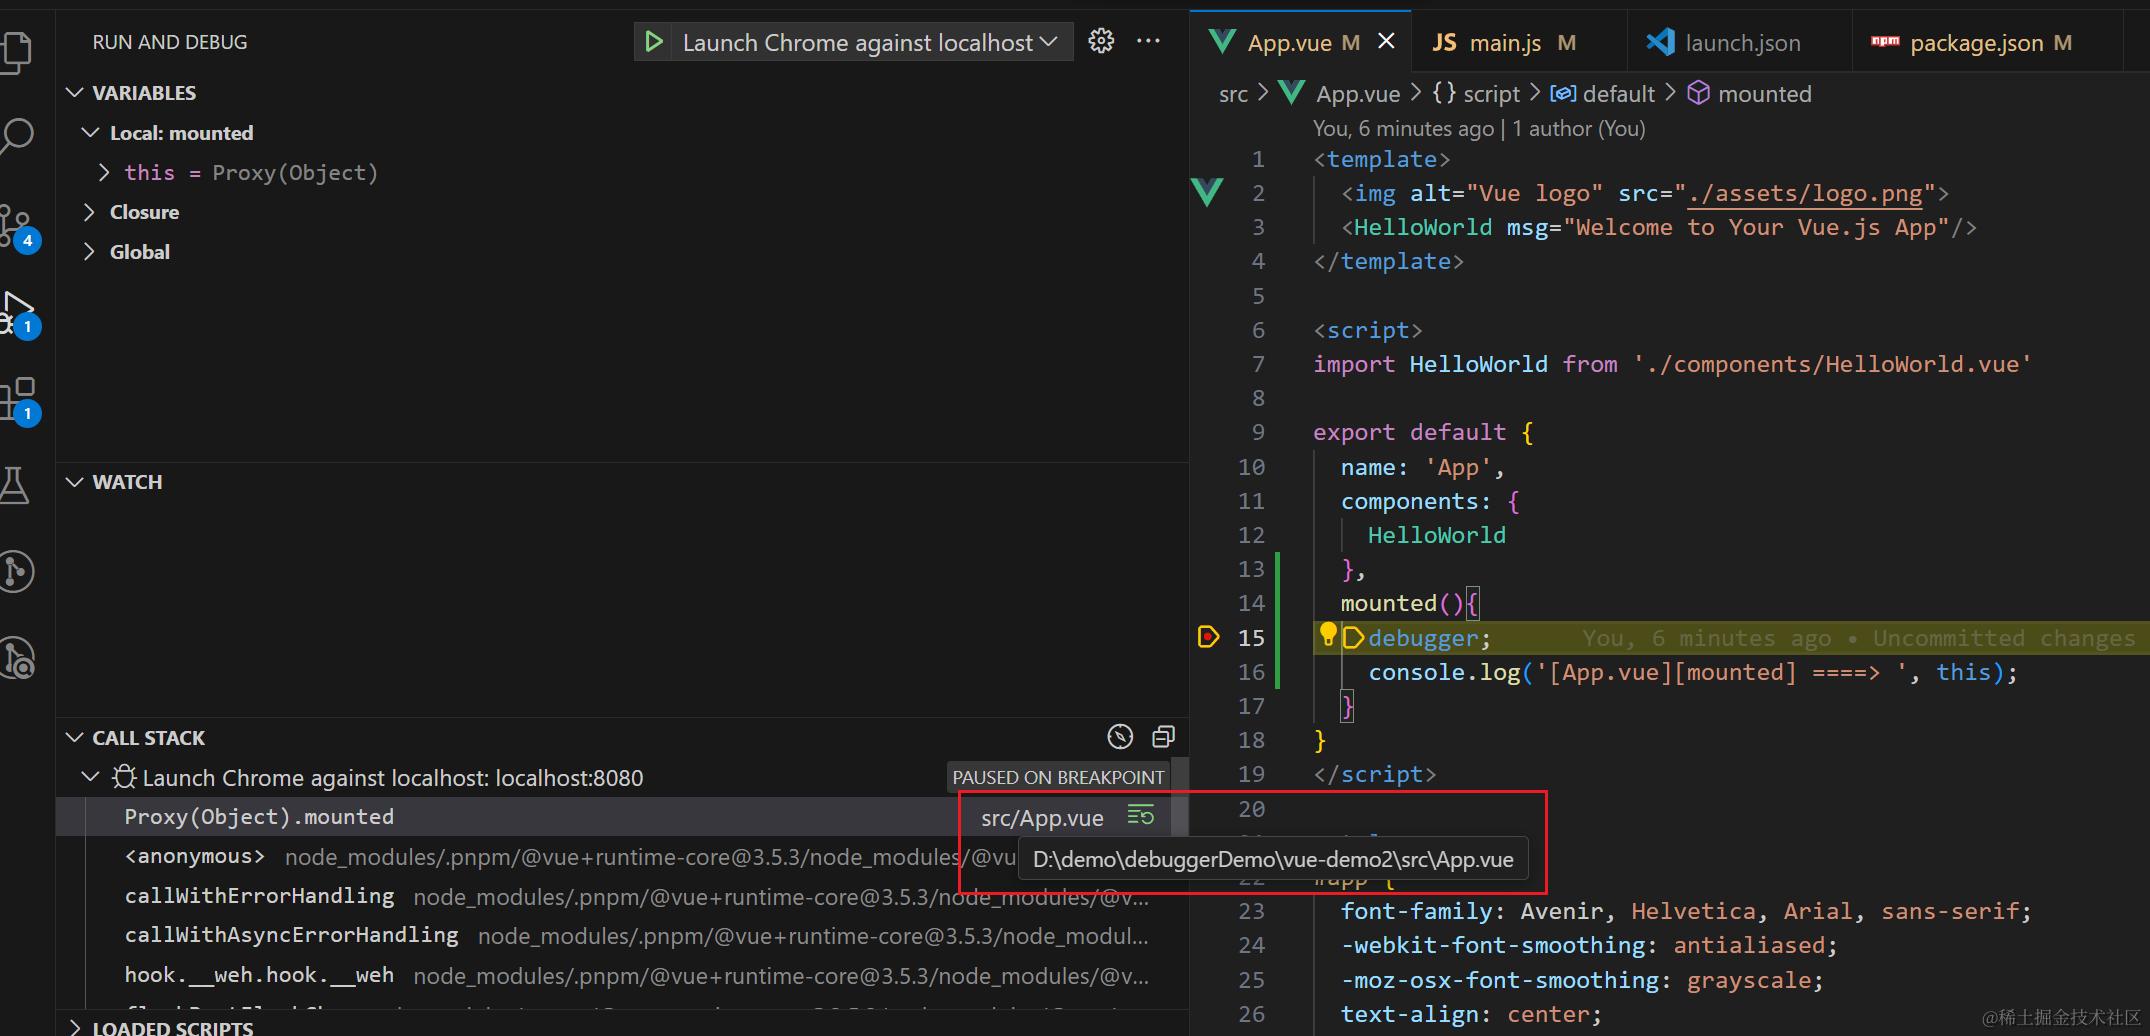Click the App.vue breadcrumb item
The image size is (2150, 1036).
1340,94
